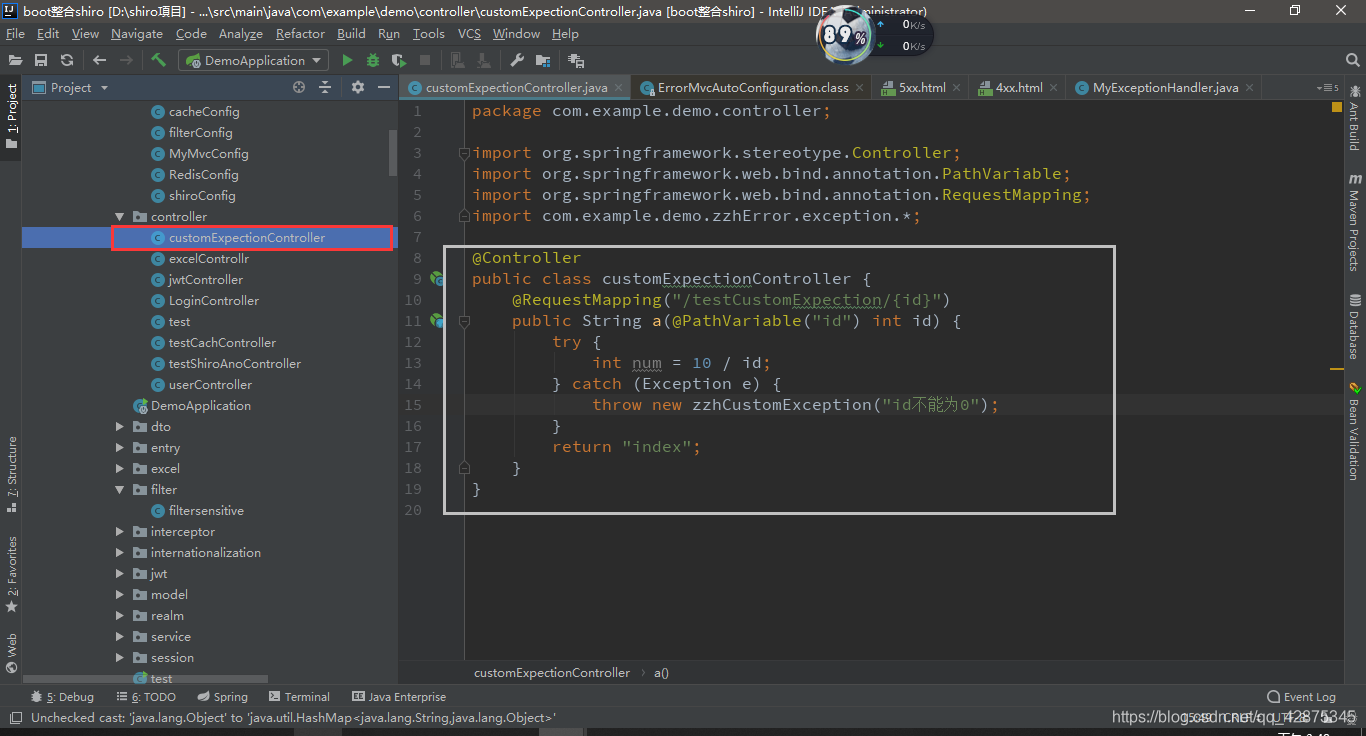
Task: Click the locate target crosshair icon
Action: tap(298, 87)
